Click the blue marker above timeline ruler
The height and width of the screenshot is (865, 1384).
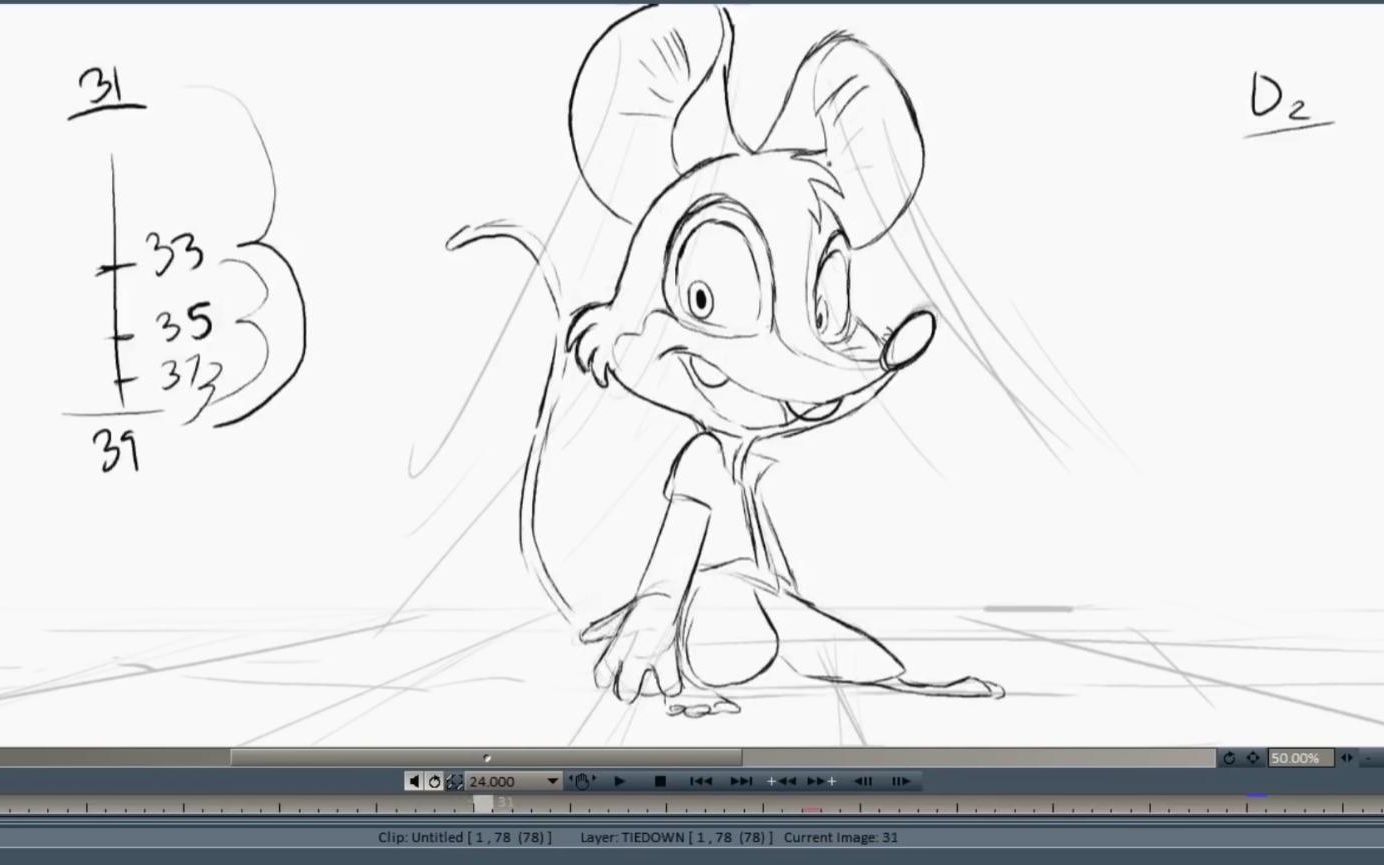[1257, 797]
